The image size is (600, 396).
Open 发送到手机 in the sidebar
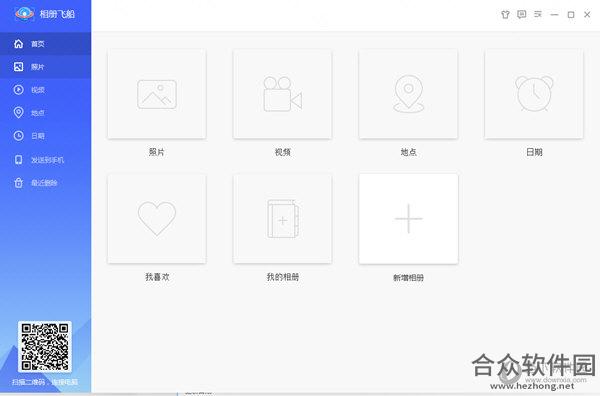click(x=45, y=160)
